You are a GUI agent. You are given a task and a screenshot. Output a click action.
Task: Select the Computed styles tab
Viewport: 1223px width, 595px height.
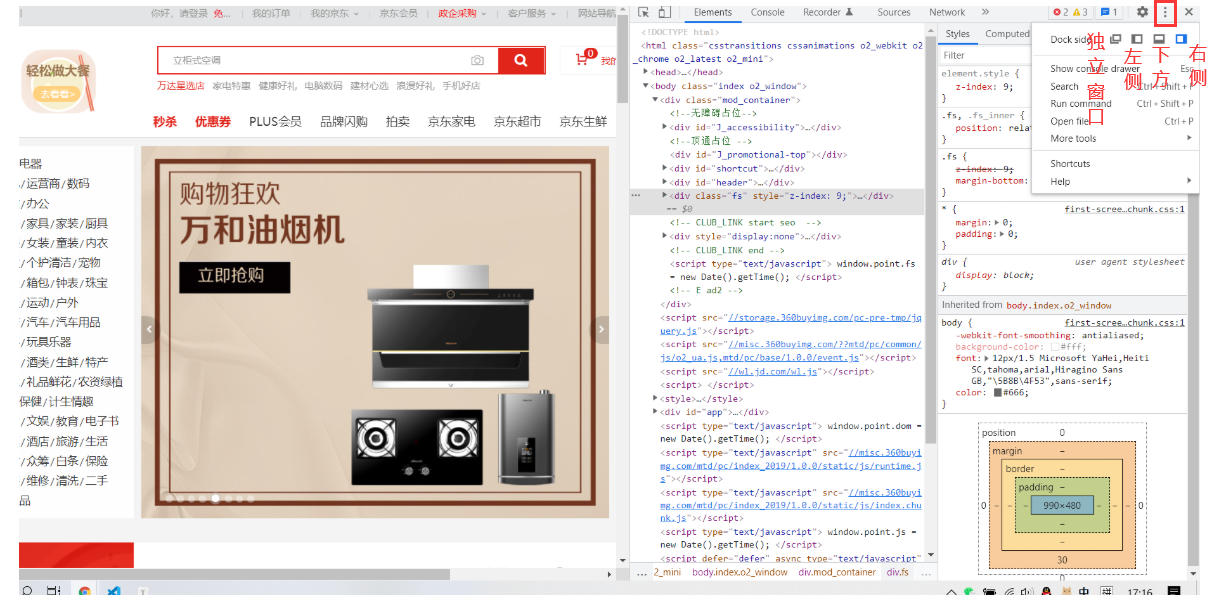(1007, 34)
